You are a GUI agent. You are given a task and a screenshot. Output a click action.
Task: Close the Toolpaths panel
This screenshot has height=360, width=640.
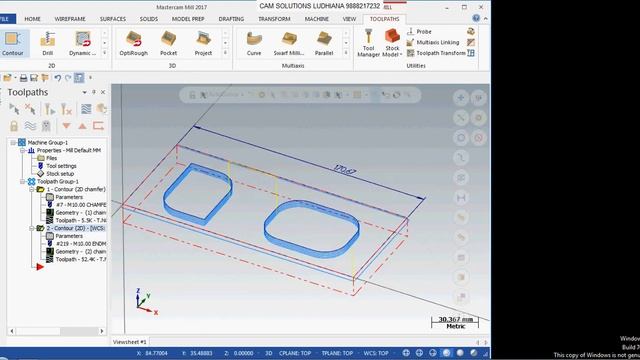[x=103, y=92]
